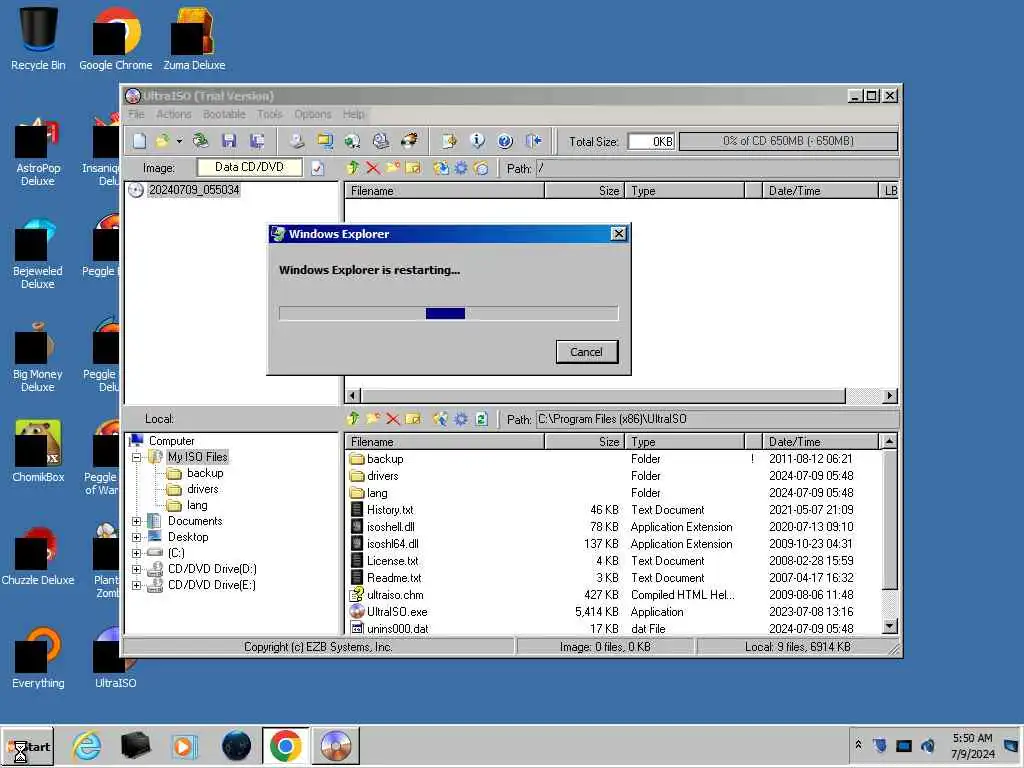Open the Tools menu

point(270,114)
